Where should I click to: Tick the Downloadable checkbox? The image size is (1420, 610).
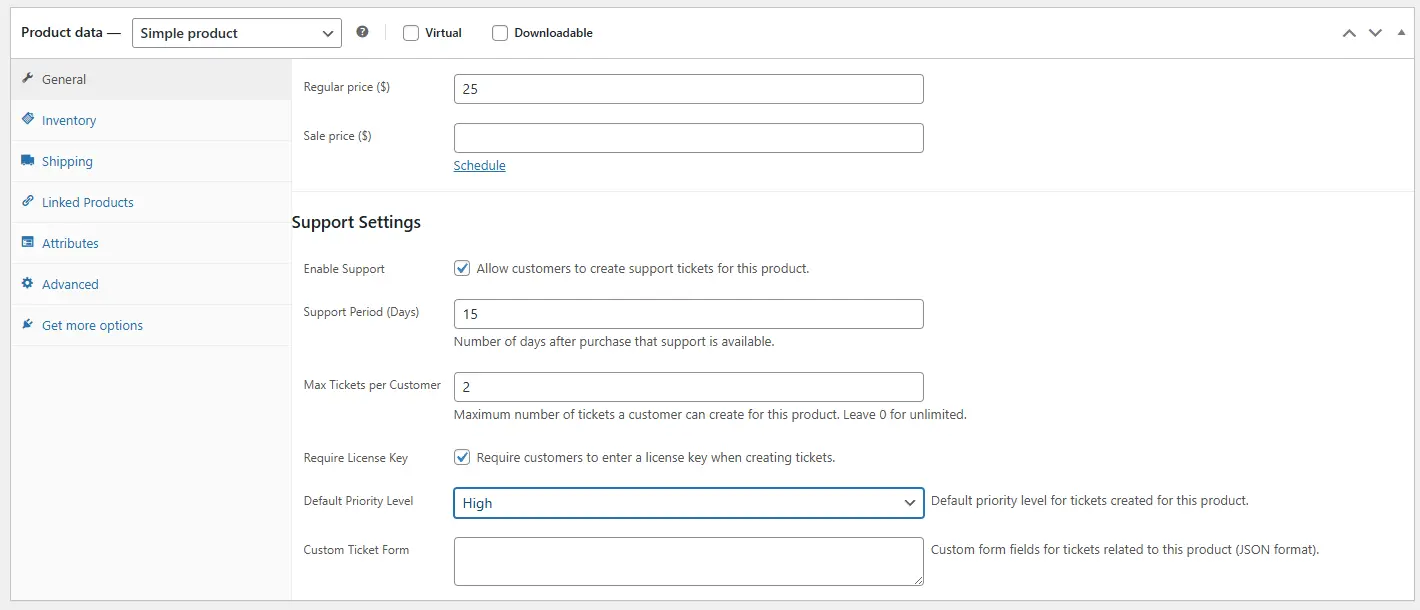pos(500,33)
